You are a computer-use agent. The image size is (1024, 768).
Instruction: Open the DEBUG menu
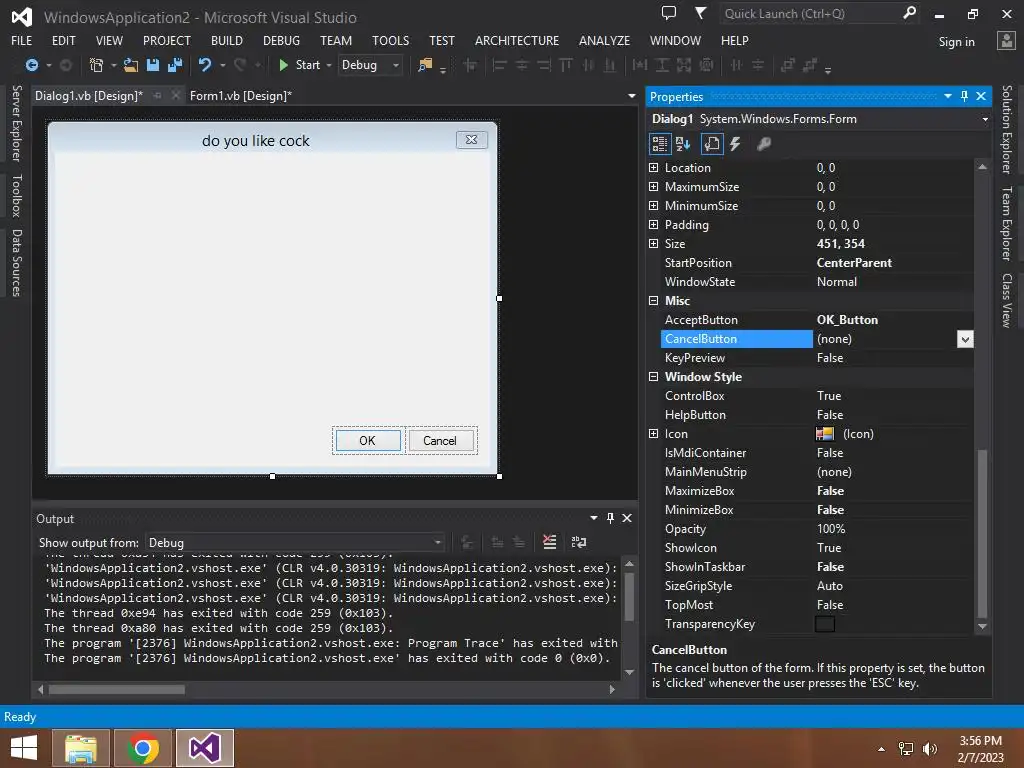(281, 40)
